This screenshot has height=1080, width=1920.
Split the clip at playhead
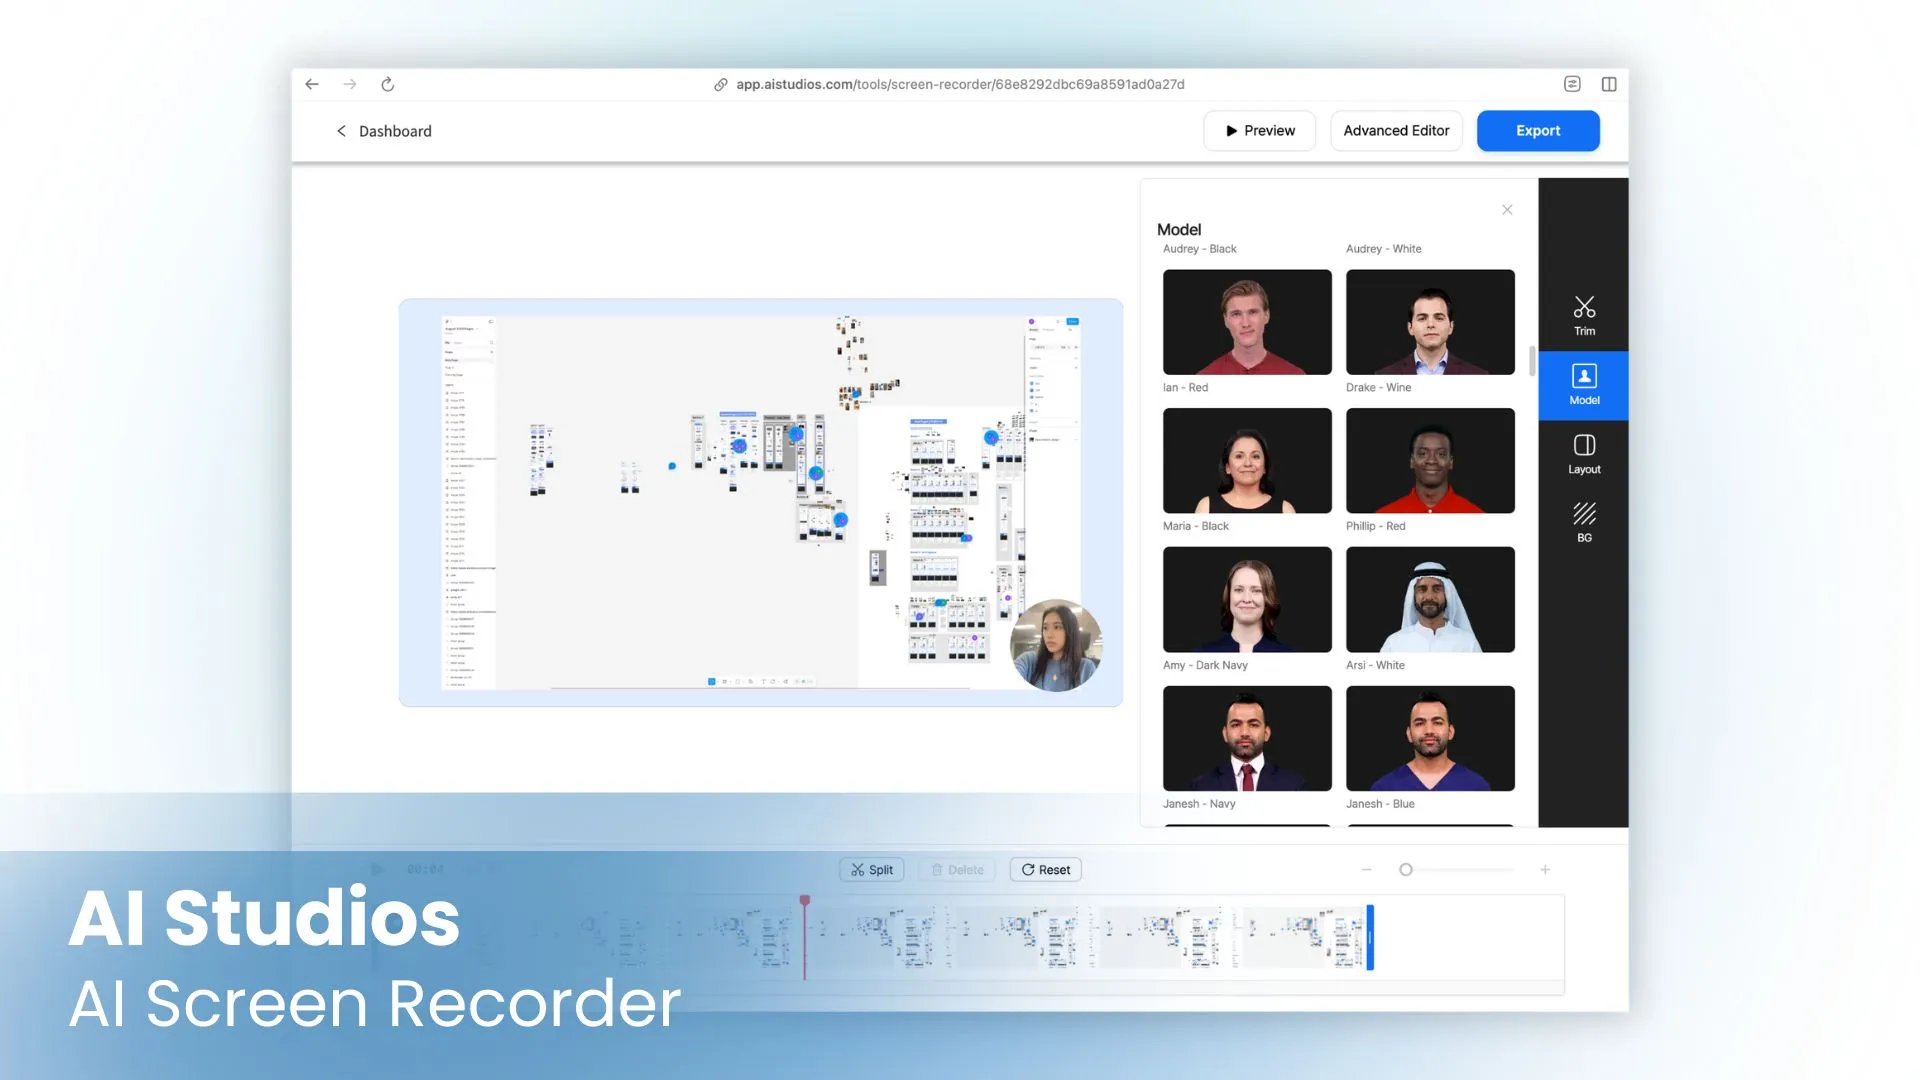click(x=872, y=870)
